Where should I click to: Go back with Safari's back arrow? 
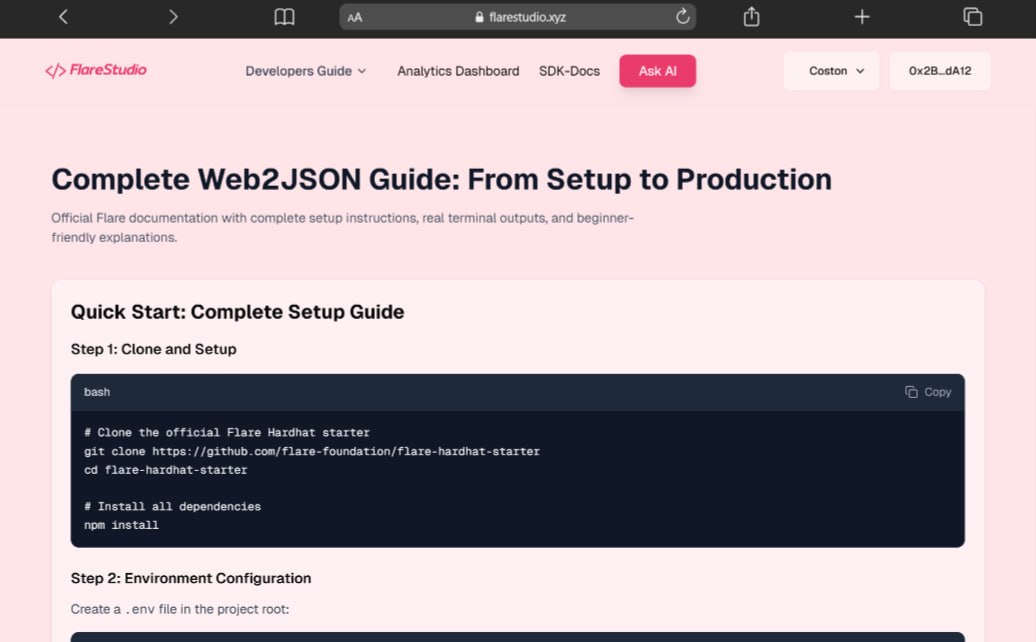click(x=63, y=17)
